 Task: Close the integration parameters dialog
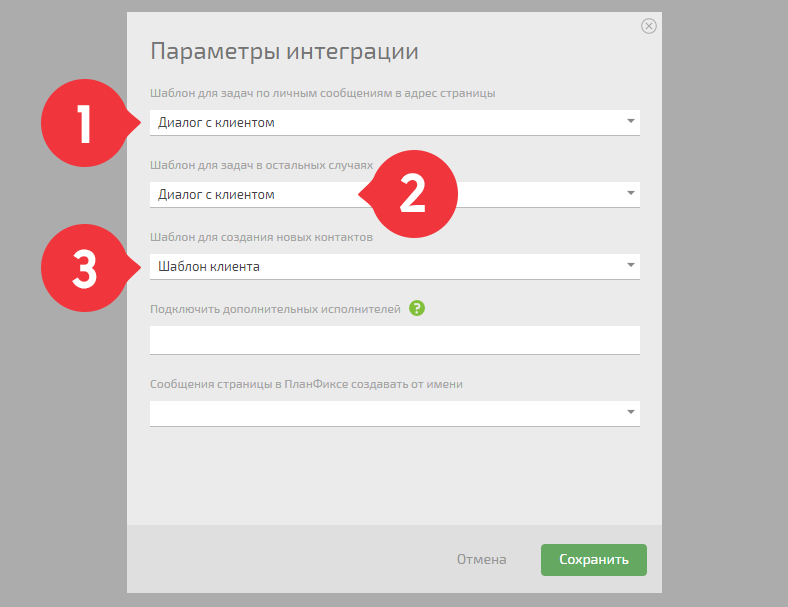(x=648, y=26)
